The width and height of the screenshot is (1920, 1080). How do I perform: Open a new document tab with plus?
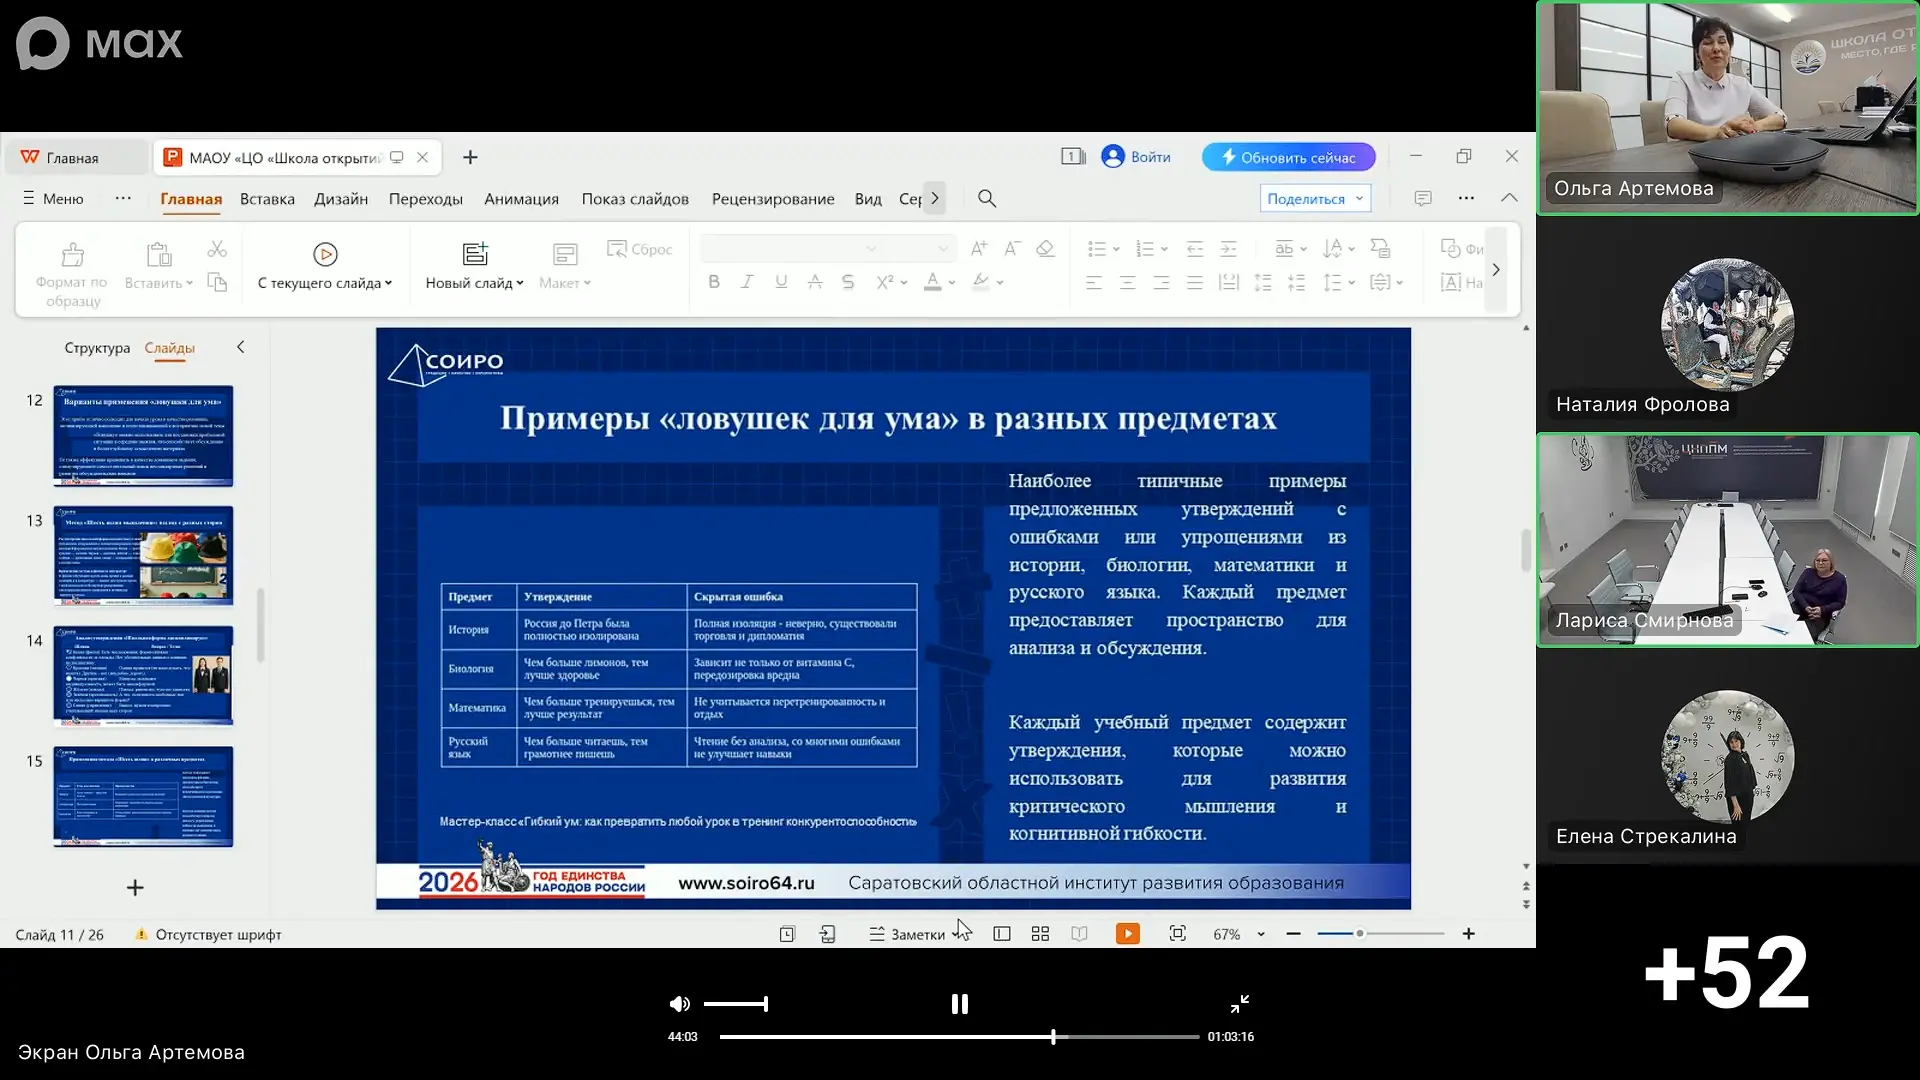point(470,157)
